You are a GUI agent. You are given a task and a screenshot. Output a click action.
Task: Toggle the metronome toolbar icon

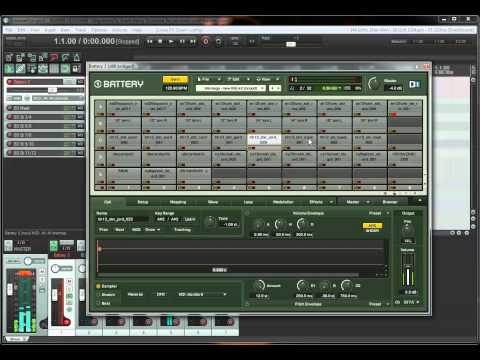coord(77,58)
